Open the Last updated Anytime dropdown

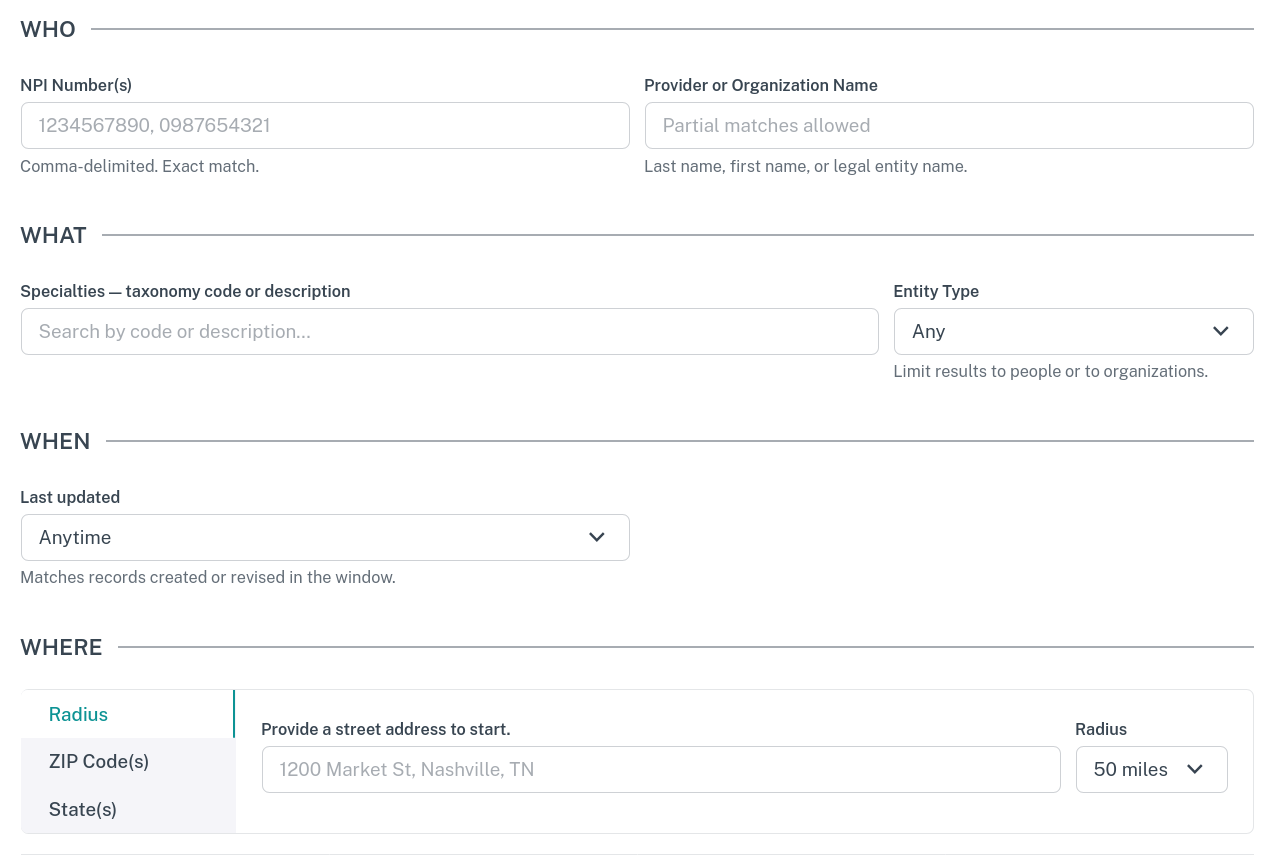click(325, 537)
